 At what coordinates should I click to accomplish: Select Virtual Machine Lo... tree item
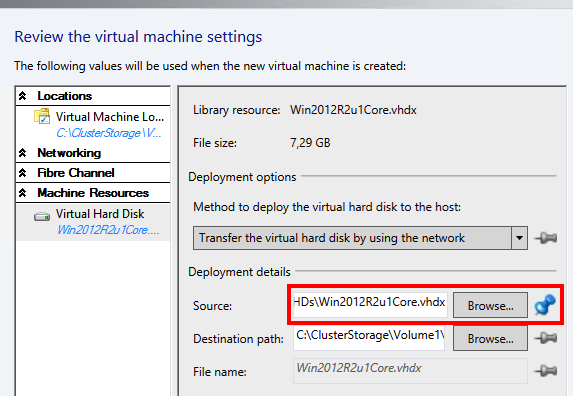pos(93,124)
